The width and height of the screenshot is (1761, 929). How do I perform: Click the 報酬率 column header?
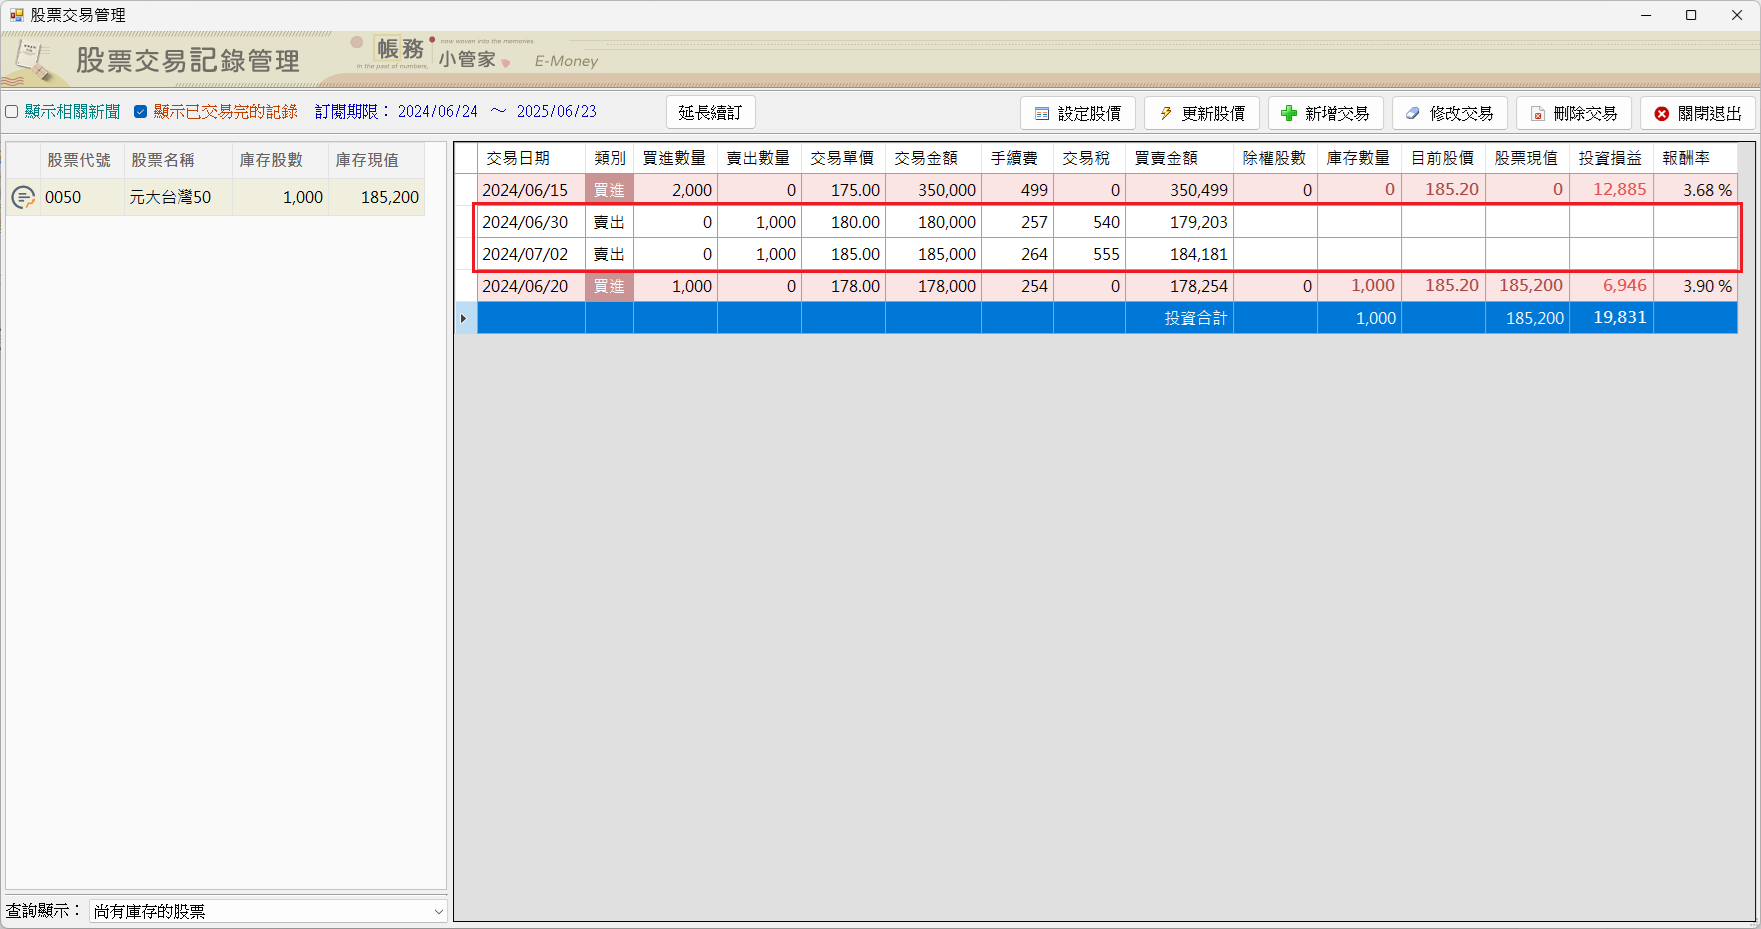pos(1695,158)
